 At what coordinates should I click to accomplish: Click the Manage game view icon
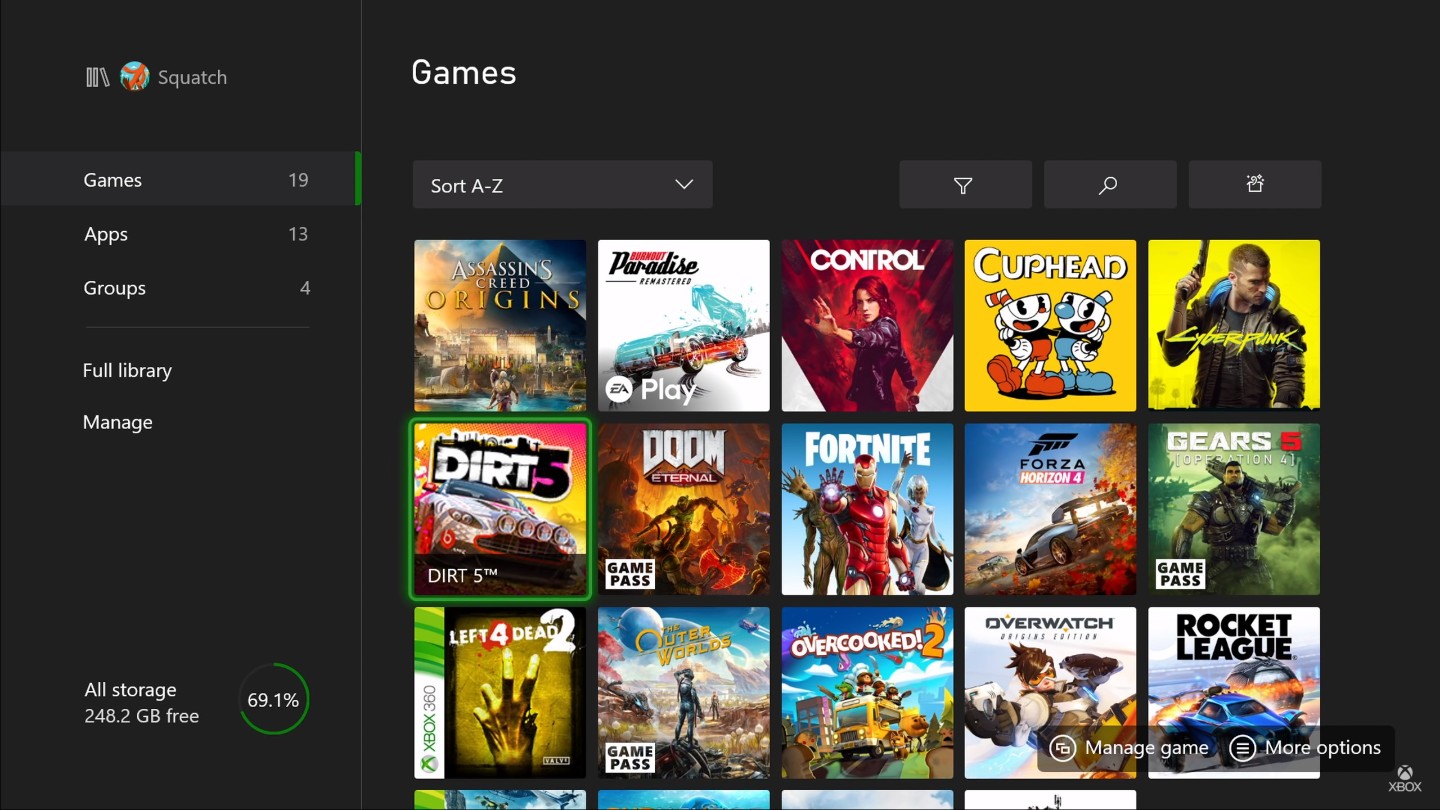tap(1063, 748)
